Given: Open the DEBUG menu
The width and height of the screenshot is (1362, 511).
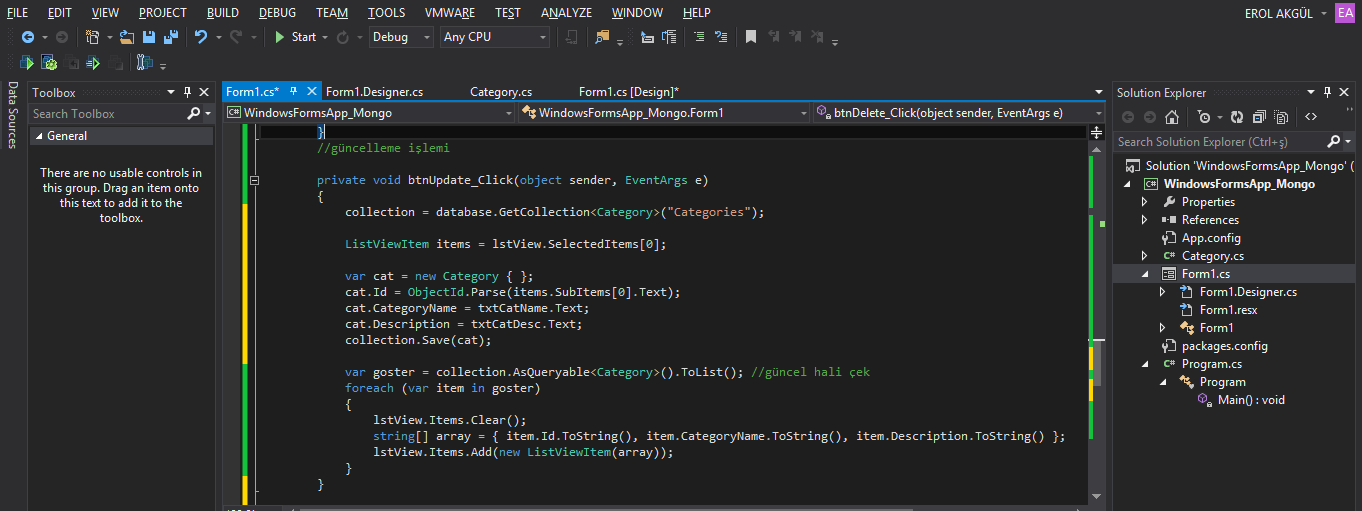Looking at the screenshot, I should 276,13.
